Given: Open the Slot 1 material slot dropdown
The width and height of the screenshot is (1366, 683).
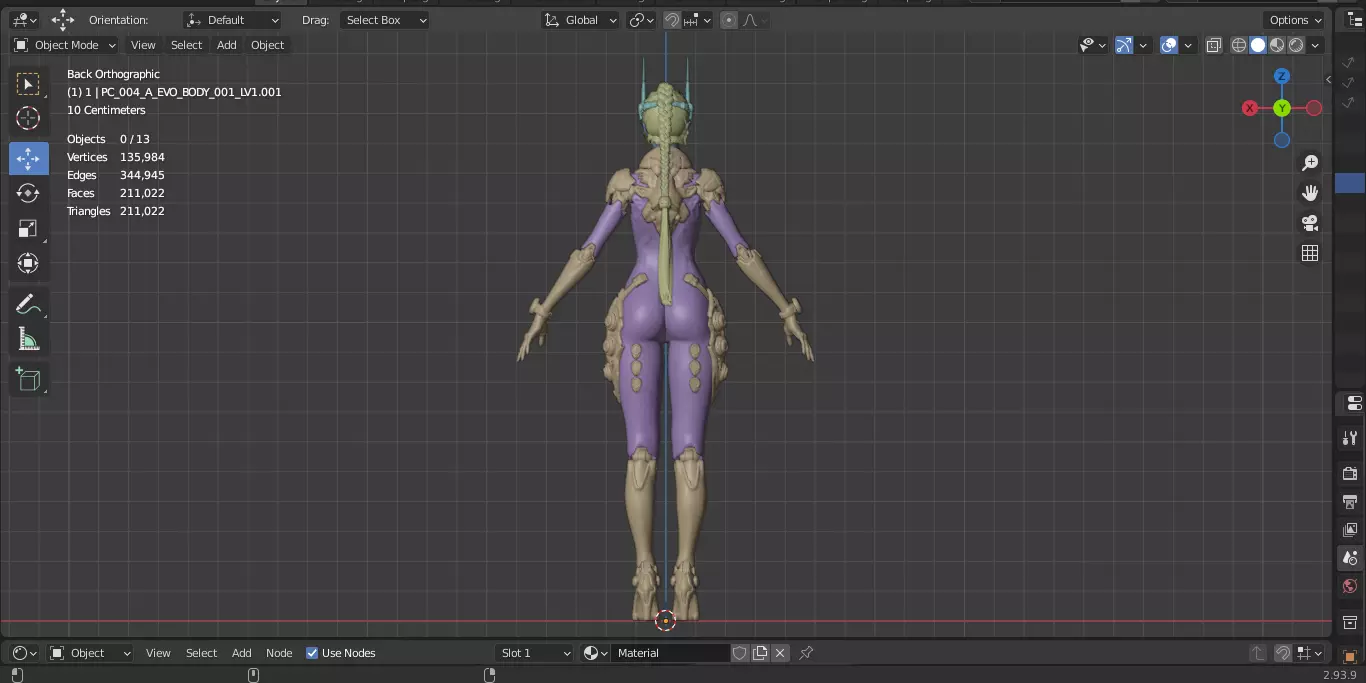Looking at the screenshot, I should 535,653.
